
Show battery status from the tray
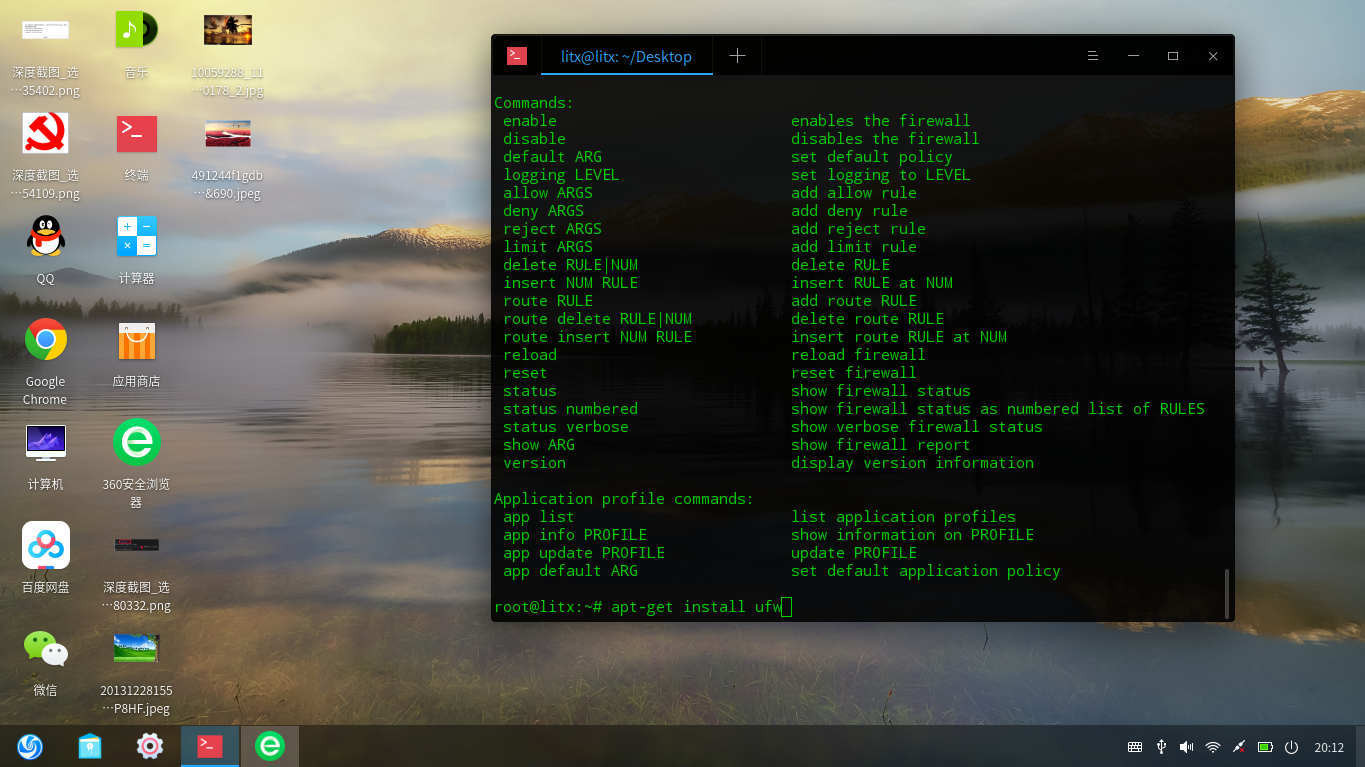pyautogui.click(x=1265, y=746)
